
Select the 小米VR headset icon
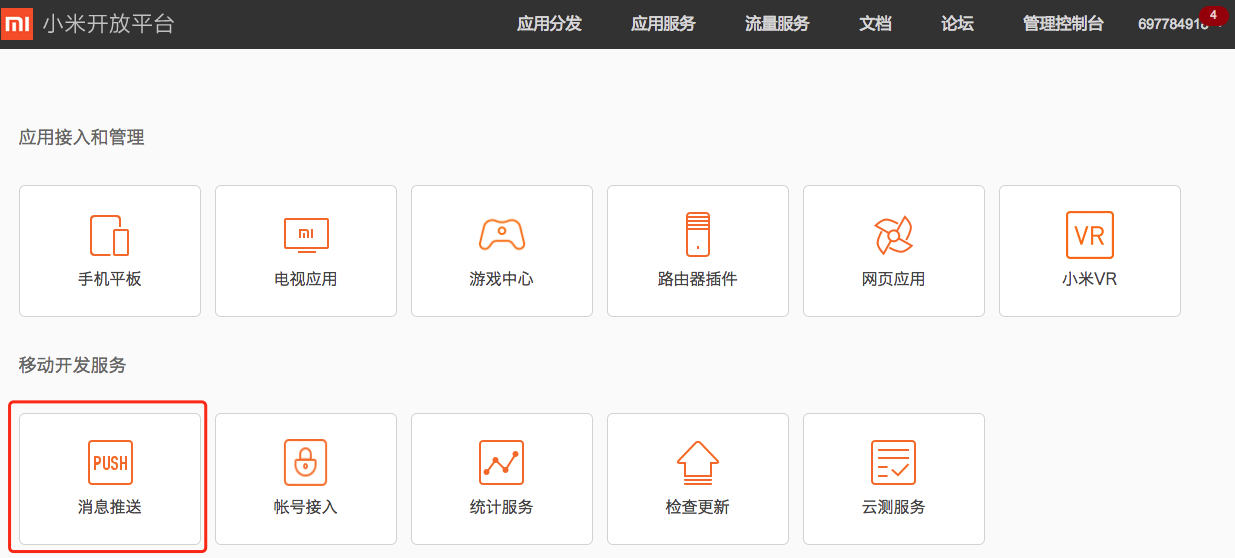point(1089,234)
